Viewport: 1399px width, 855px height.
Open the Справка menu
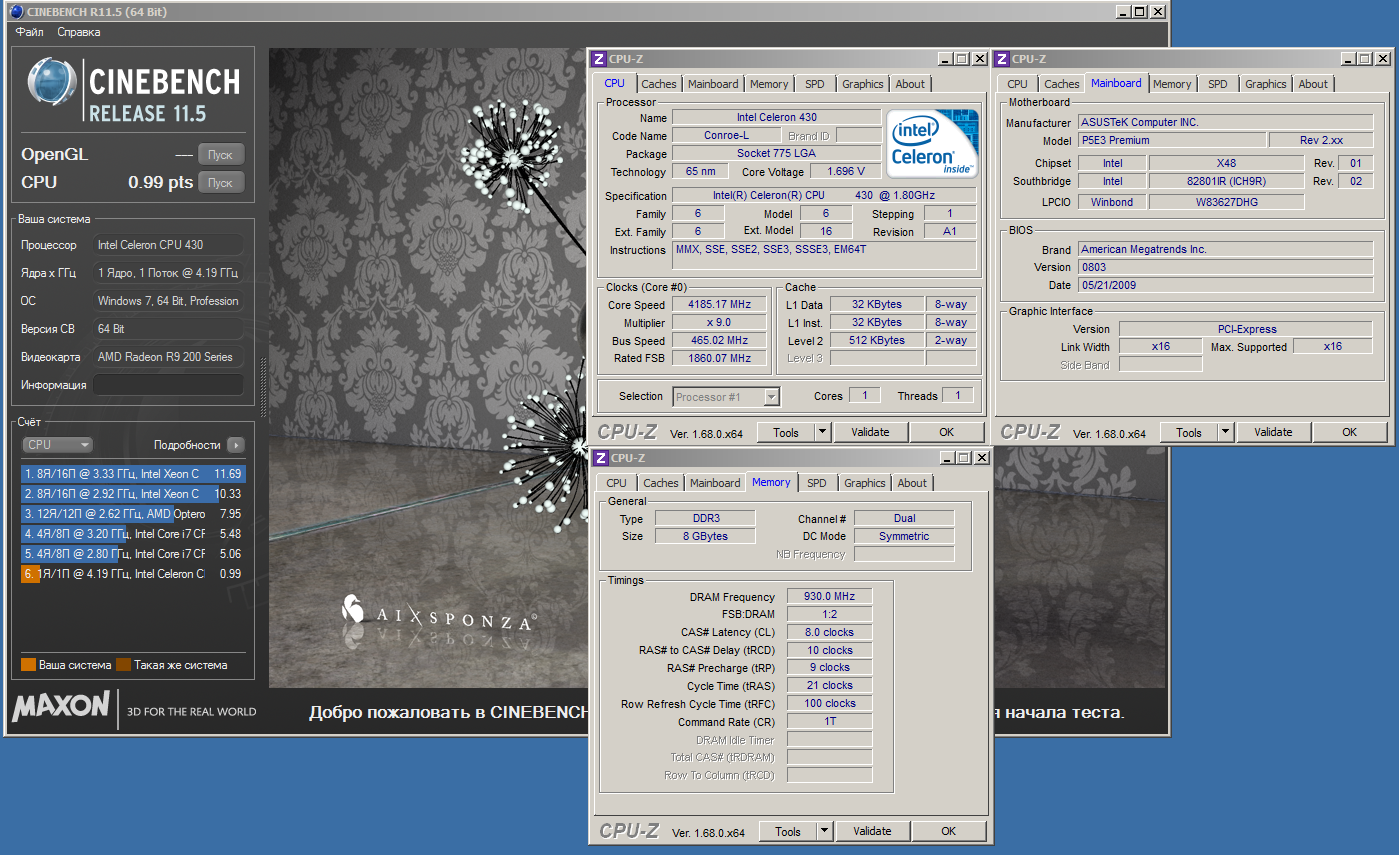tap(79, 32)
